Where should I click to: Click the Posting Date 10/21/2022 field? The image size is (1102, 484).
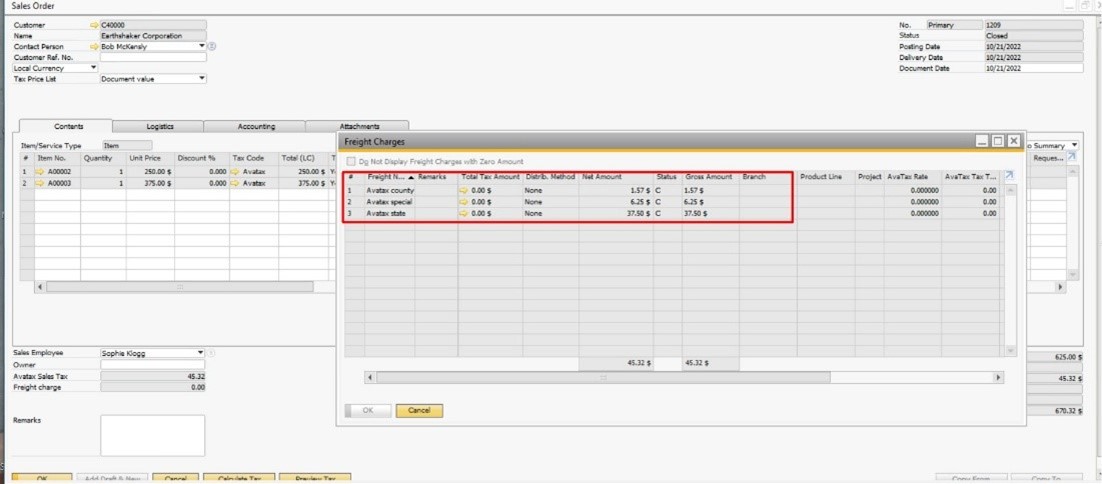tap(1033, 46)
